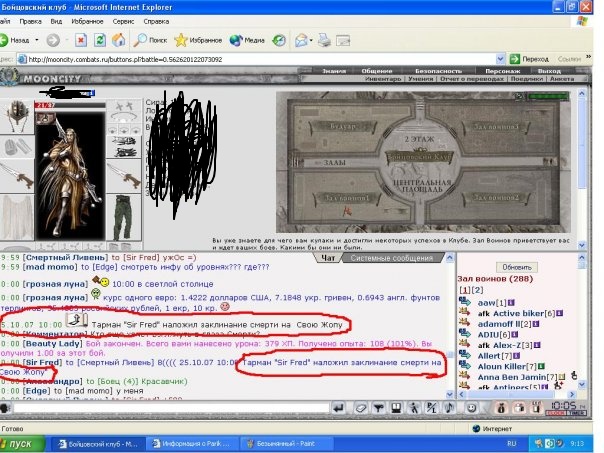The width and height of the screenshot is (604, 453).
Task: Click the gloves equipment slot
Action: [17, 148]
